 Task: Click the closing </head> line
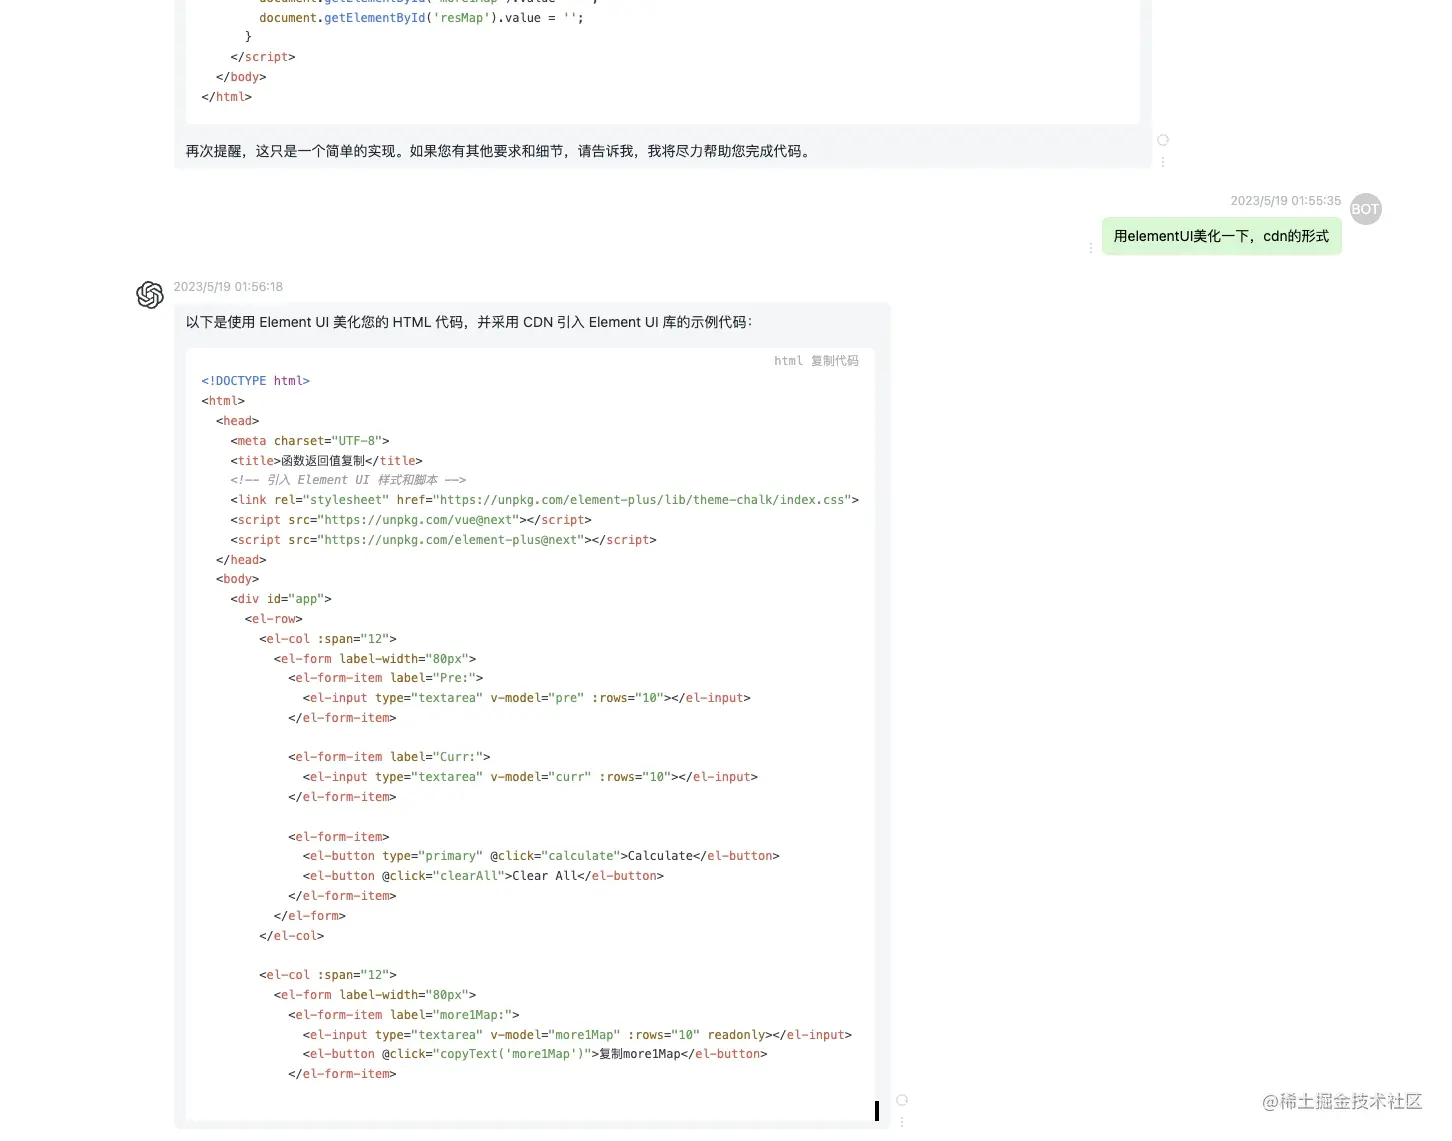tap(241, 560)
